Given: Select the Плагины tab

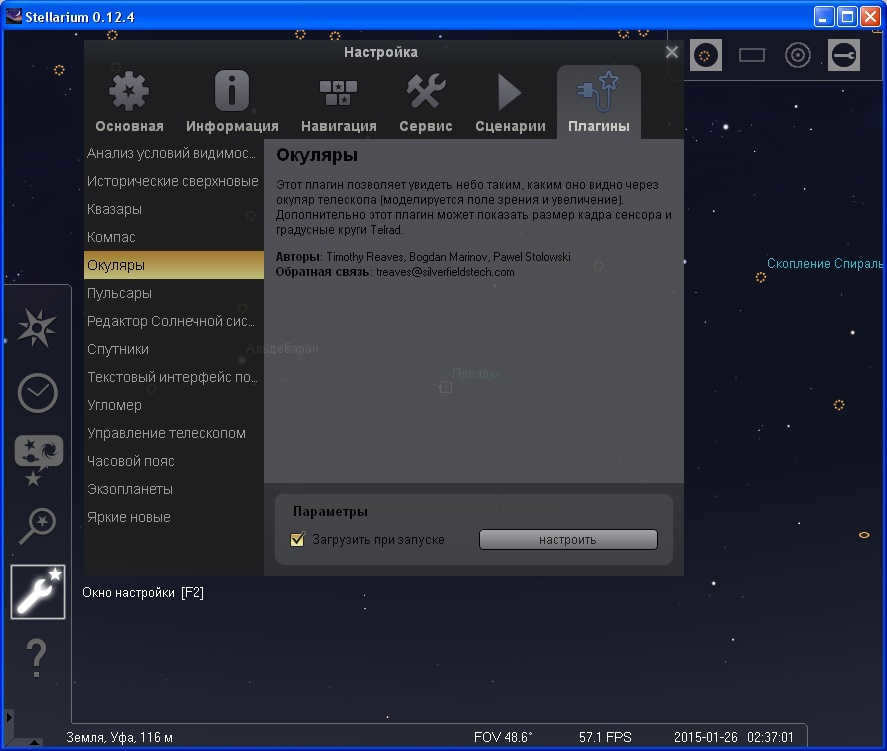Looking at the screenshot, I should click(599, 102).
